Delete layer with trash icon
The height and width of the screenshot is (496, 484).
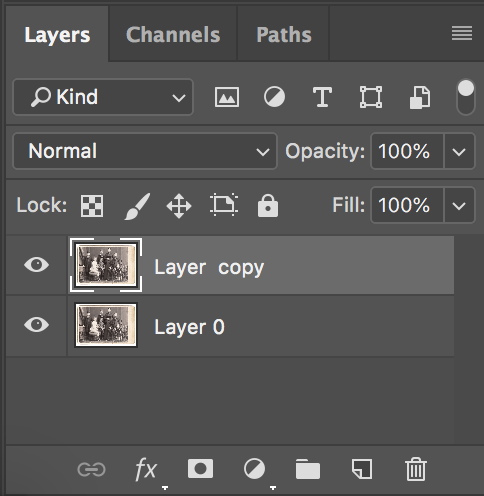[x=416, y=469]
